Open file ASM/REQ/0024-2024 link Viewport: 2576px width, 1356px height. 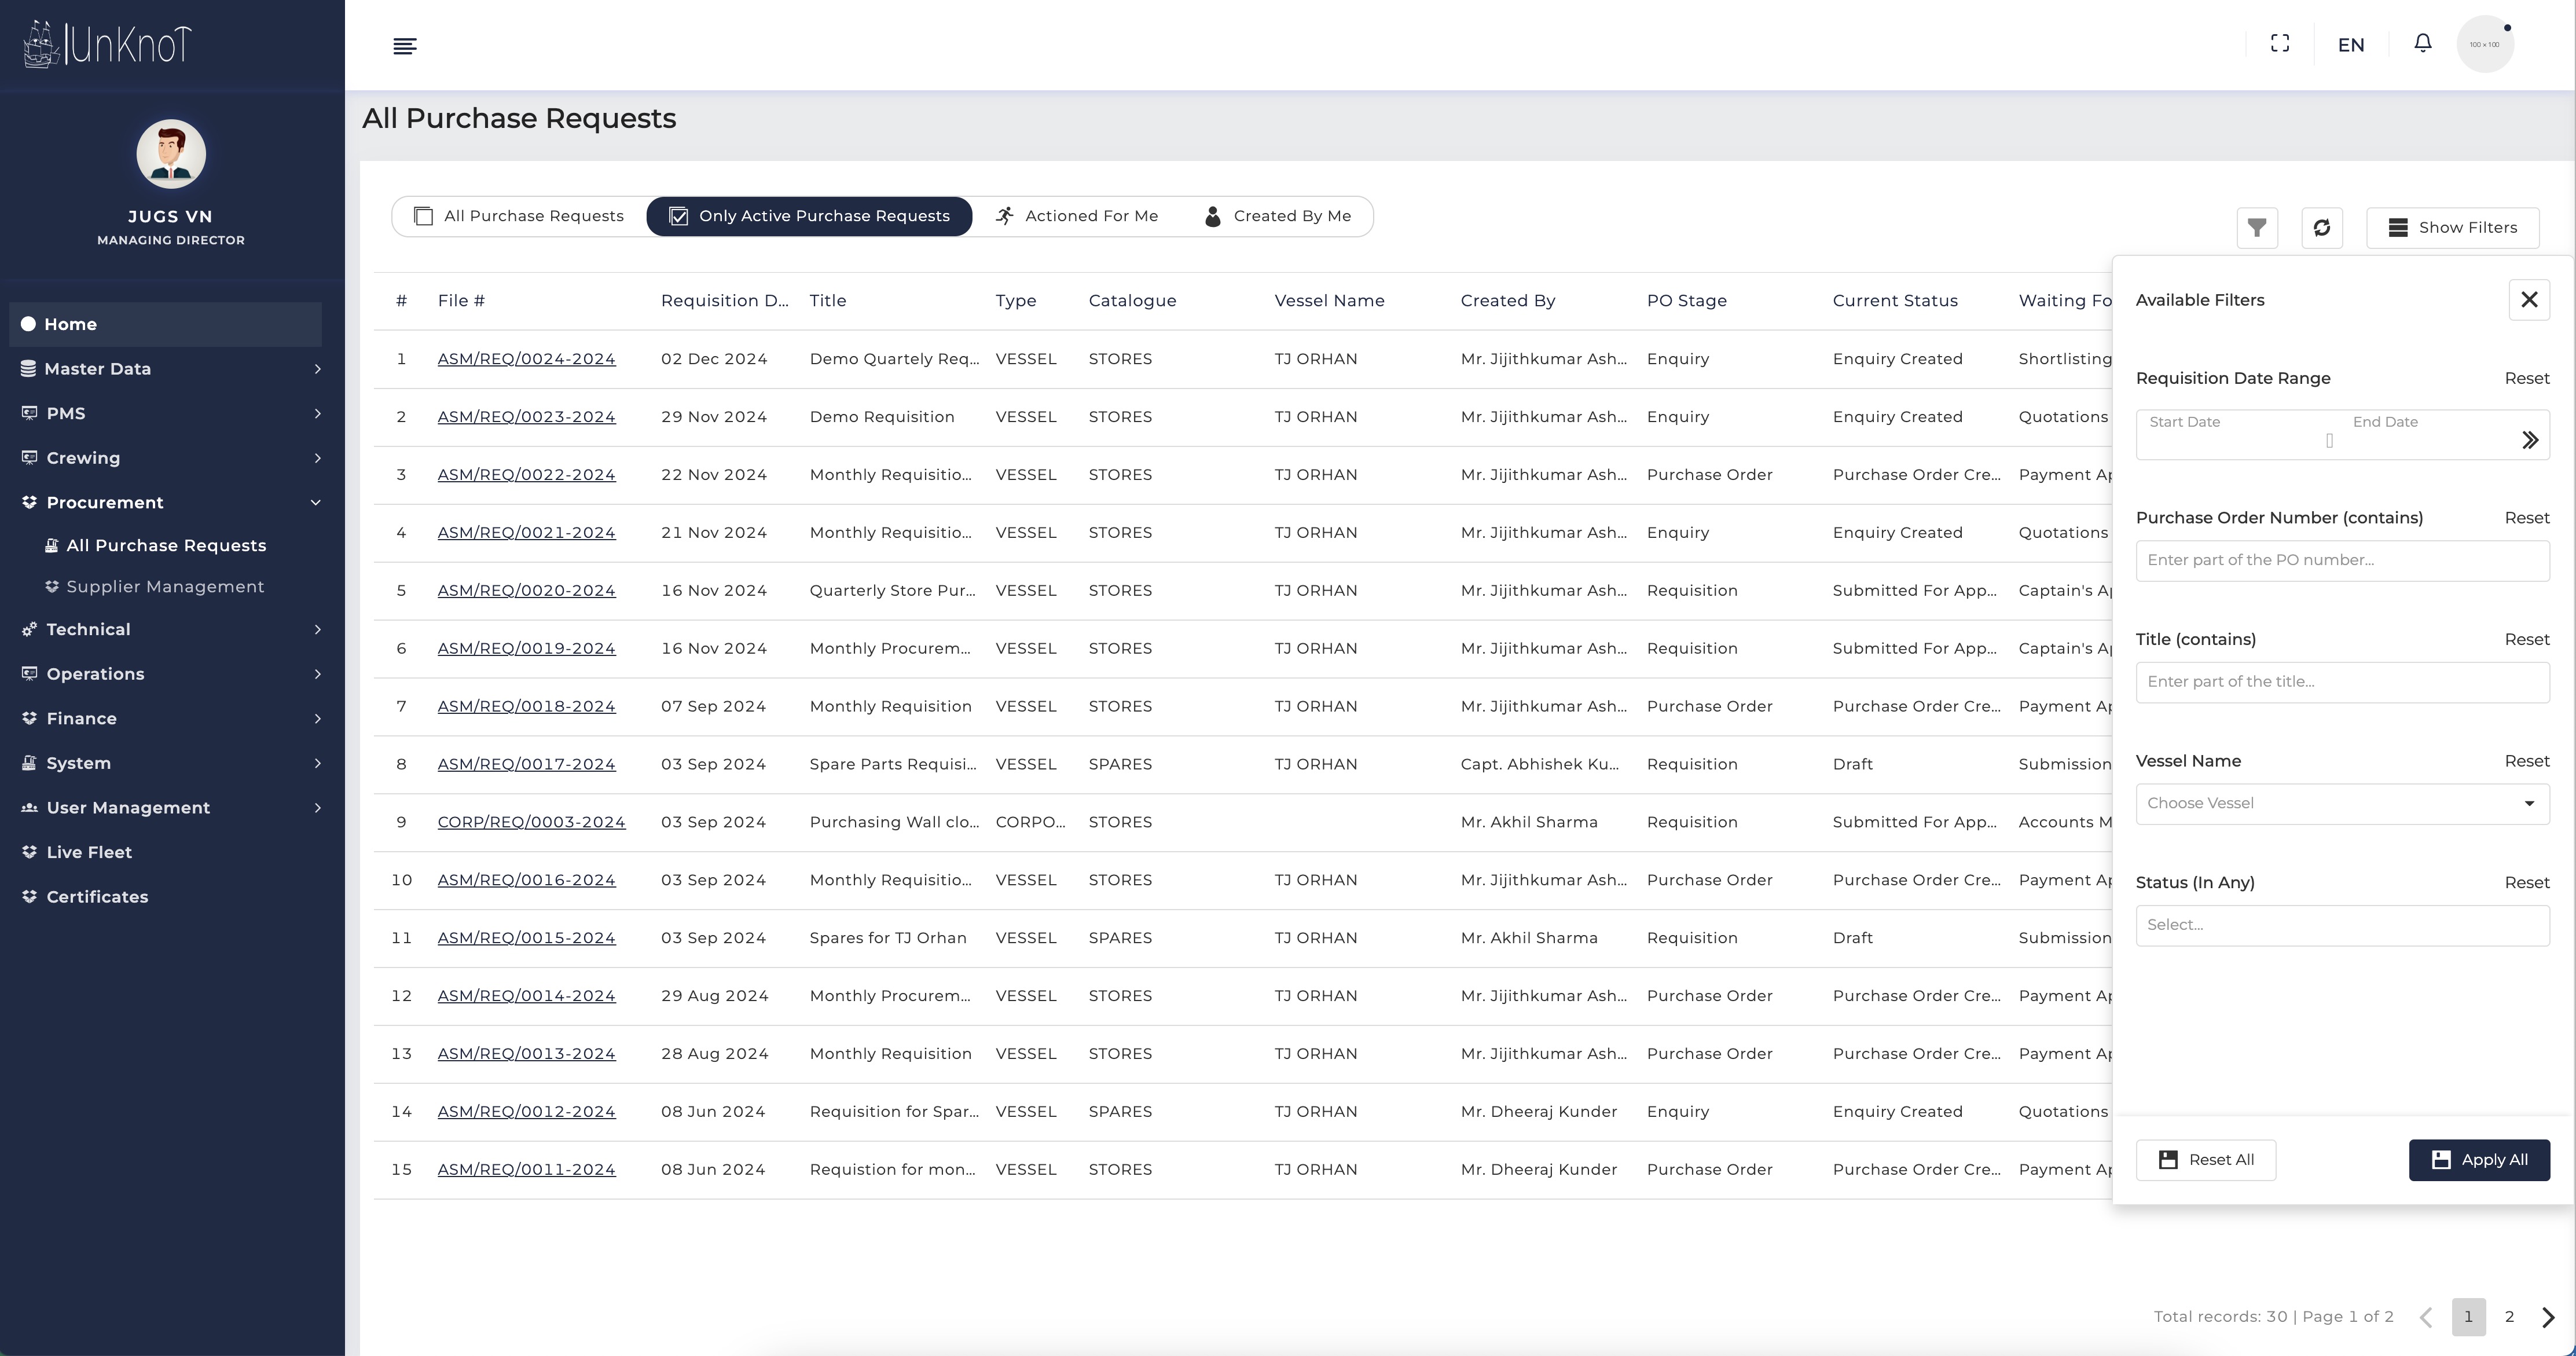point(526,359)
